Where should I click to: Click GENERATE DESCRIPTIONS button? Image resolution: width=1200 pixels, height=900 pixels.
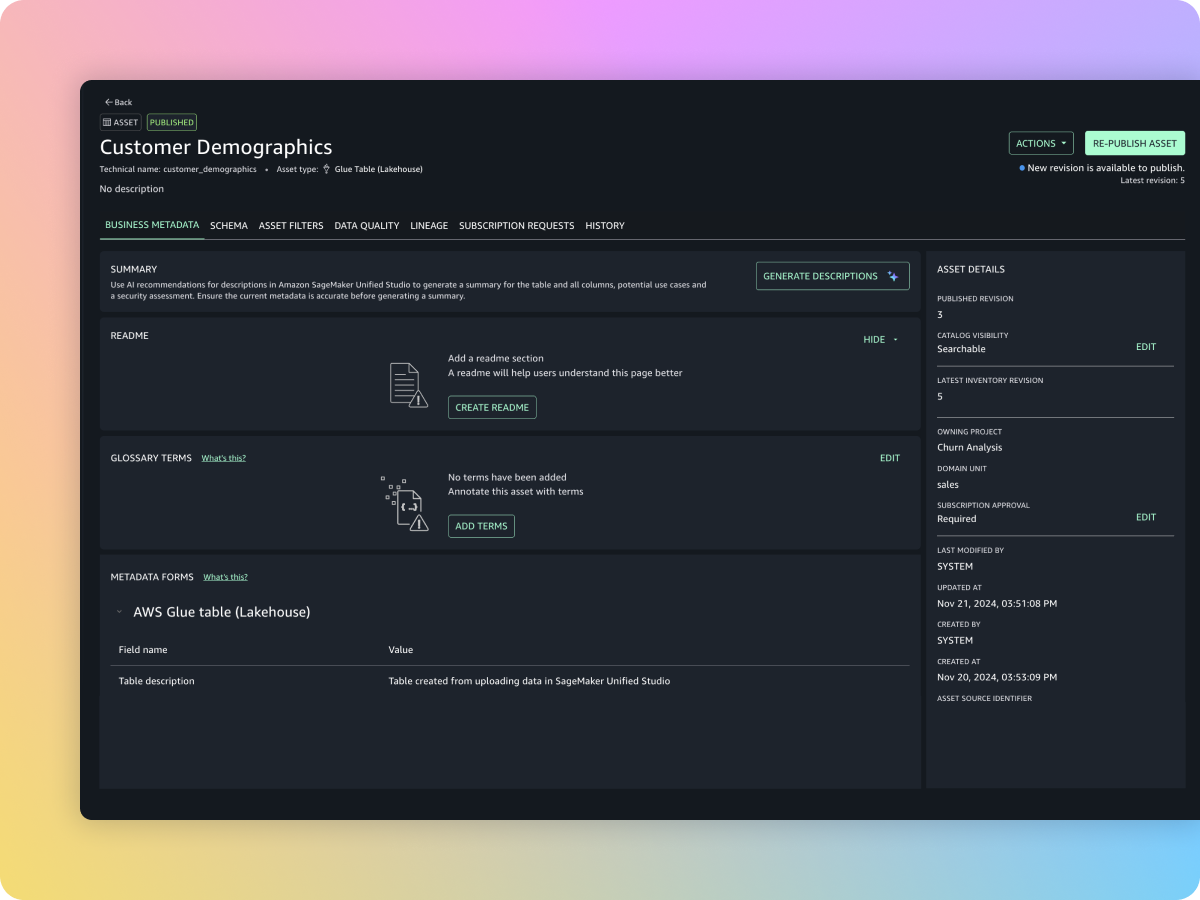832,276
